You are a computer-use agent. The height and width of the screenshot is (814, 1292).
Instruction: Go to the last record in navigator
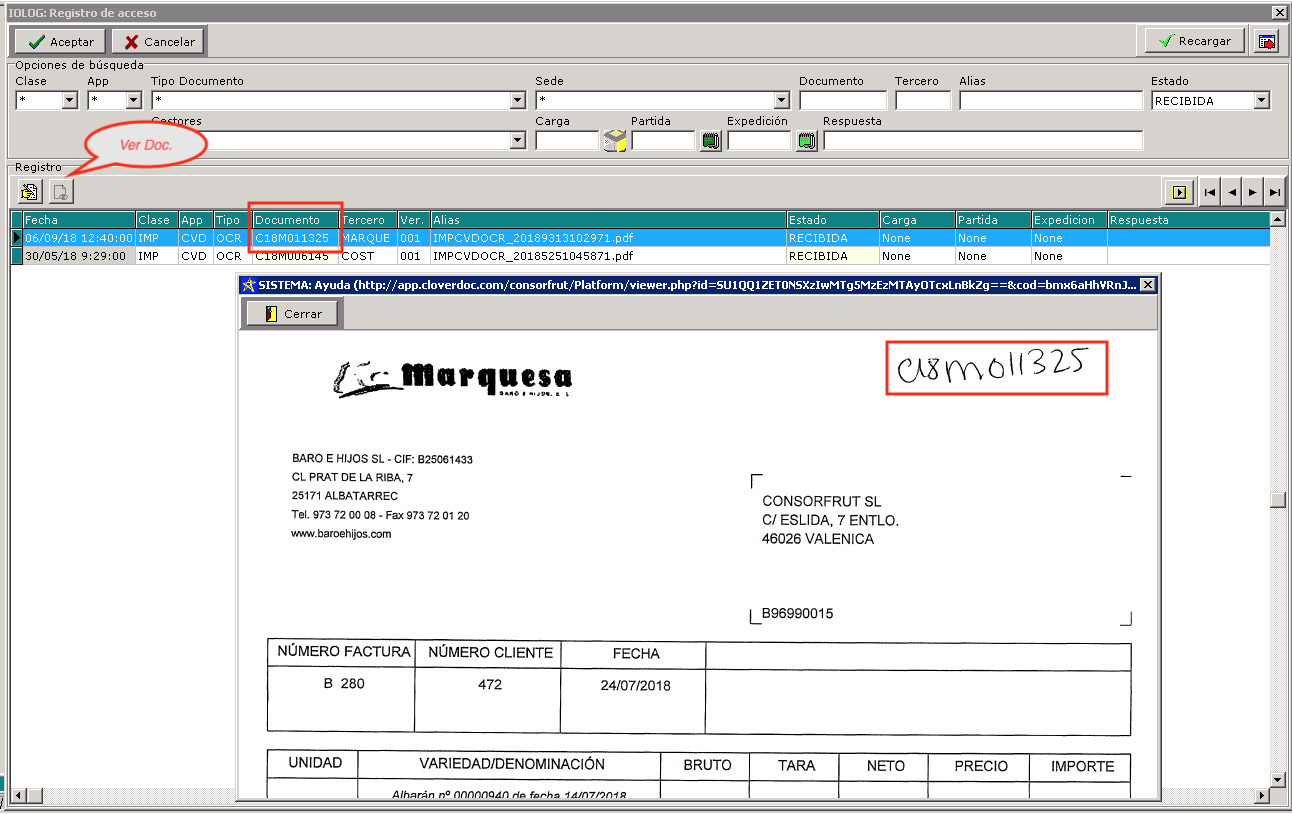(1274, 192)
